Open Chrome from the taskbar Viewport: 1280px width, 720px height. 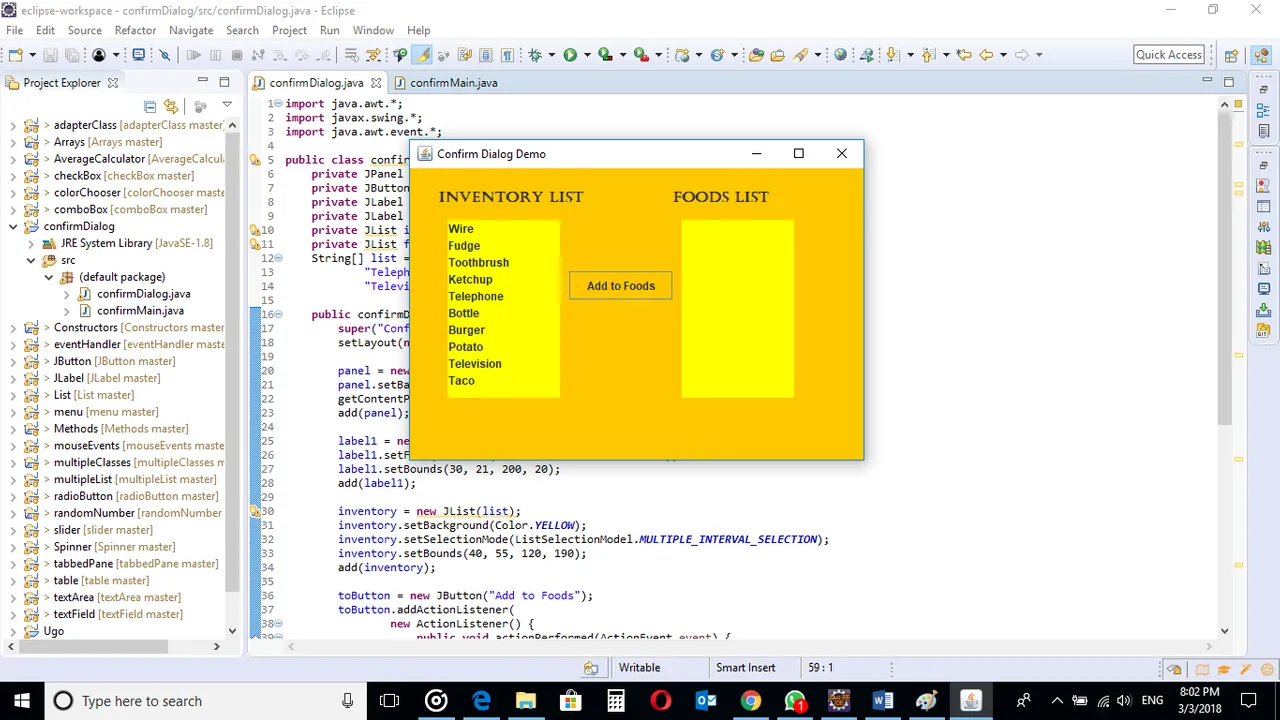750,701
